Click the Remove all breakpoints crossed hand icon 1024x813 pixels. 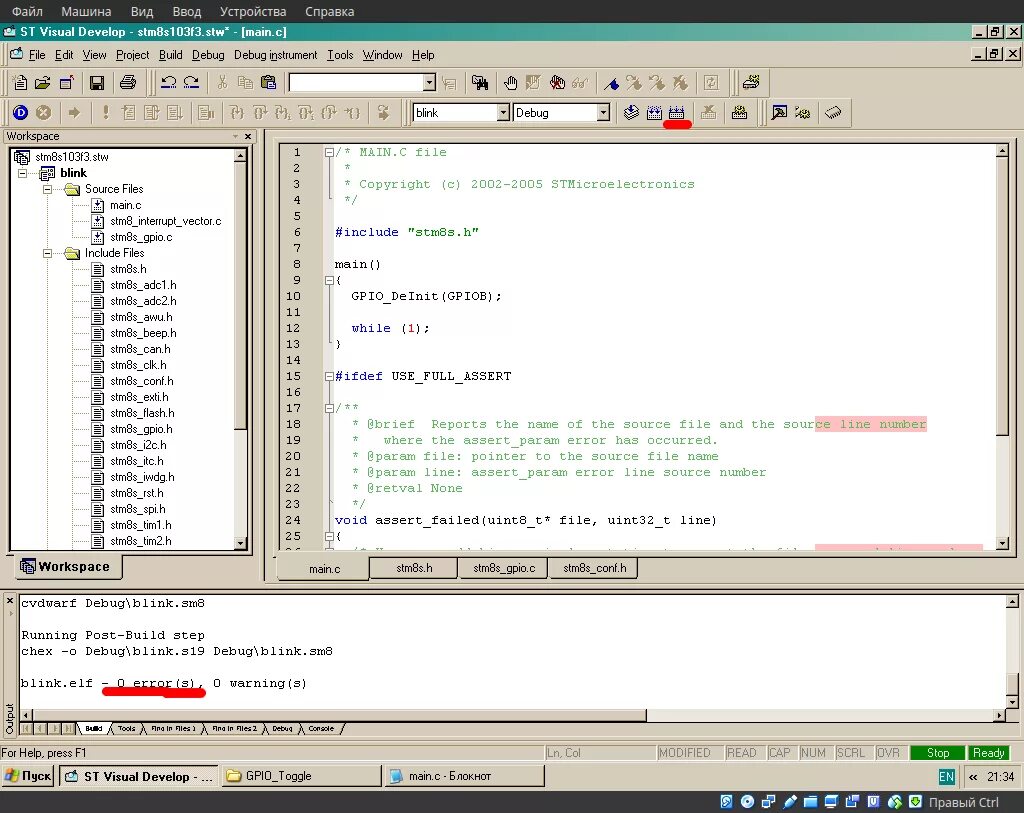[x=557, y=82]
